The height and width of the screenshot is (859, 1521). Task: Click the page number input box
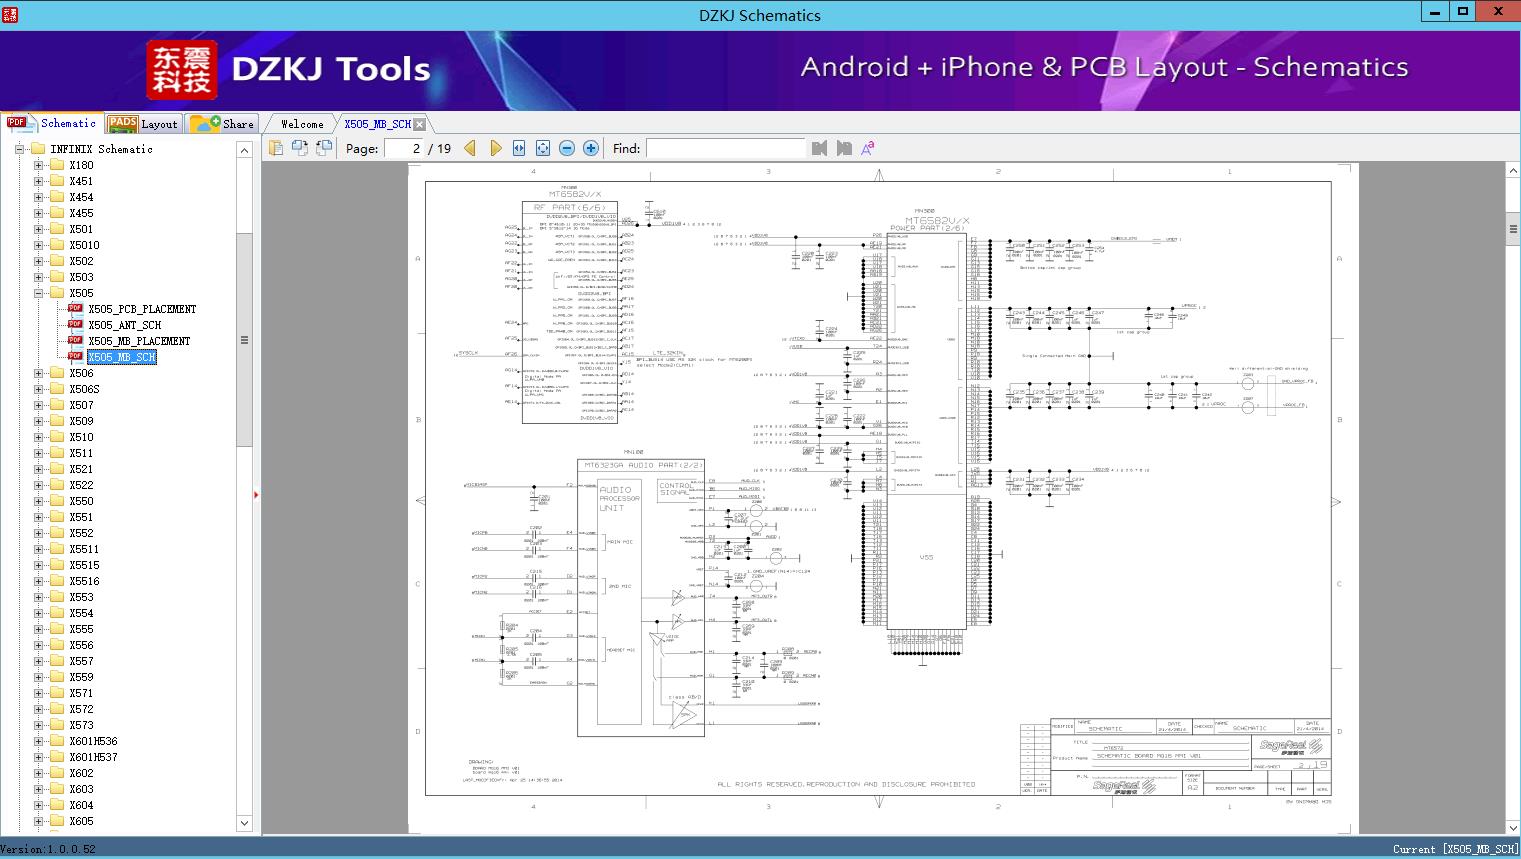(x=404, y=148)
